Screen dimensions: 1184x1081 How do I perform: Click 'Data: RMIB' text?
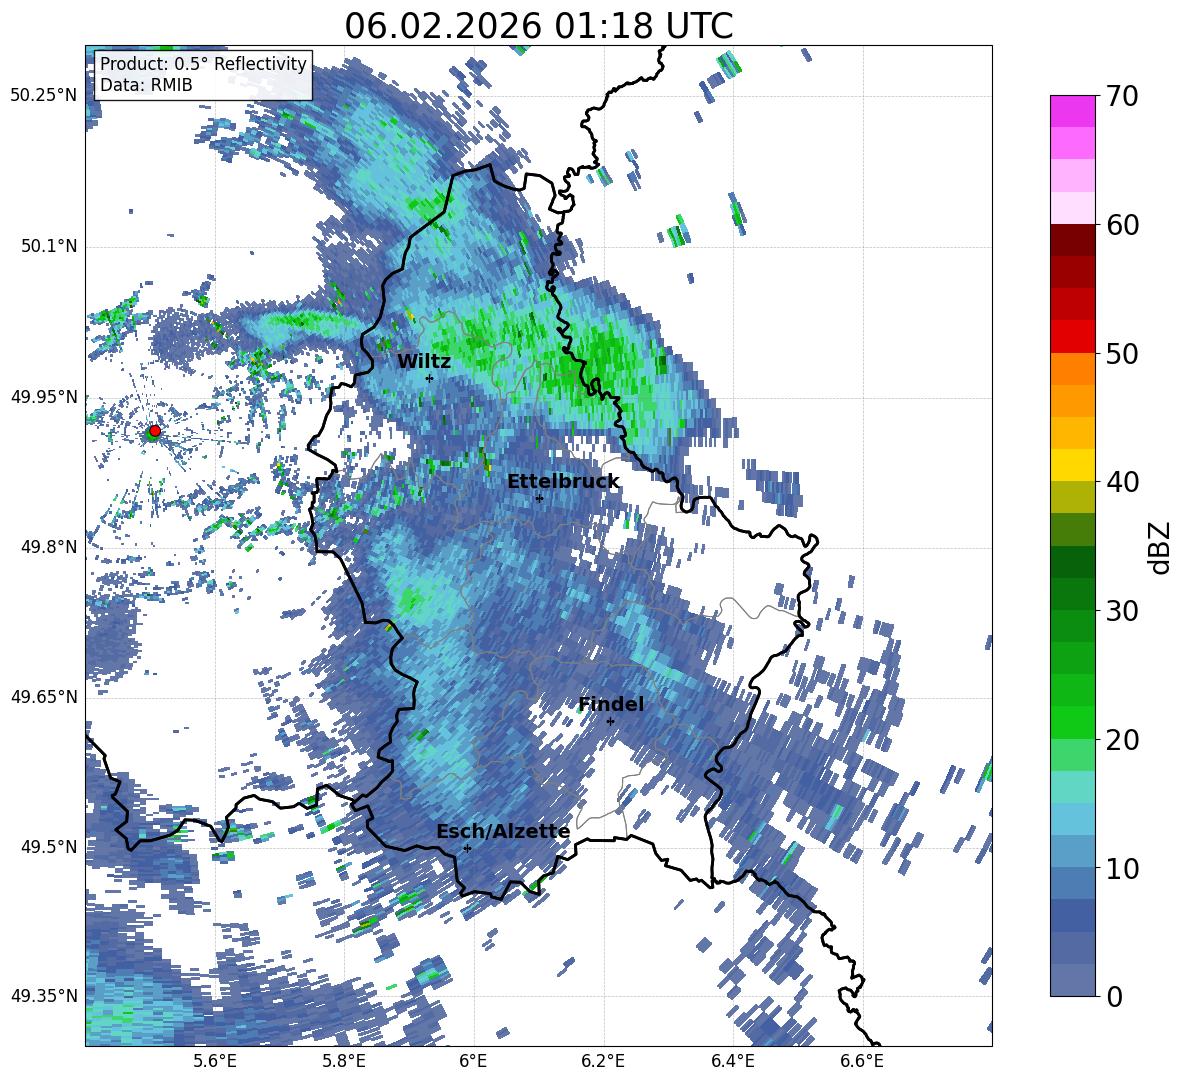click(146, 85)
